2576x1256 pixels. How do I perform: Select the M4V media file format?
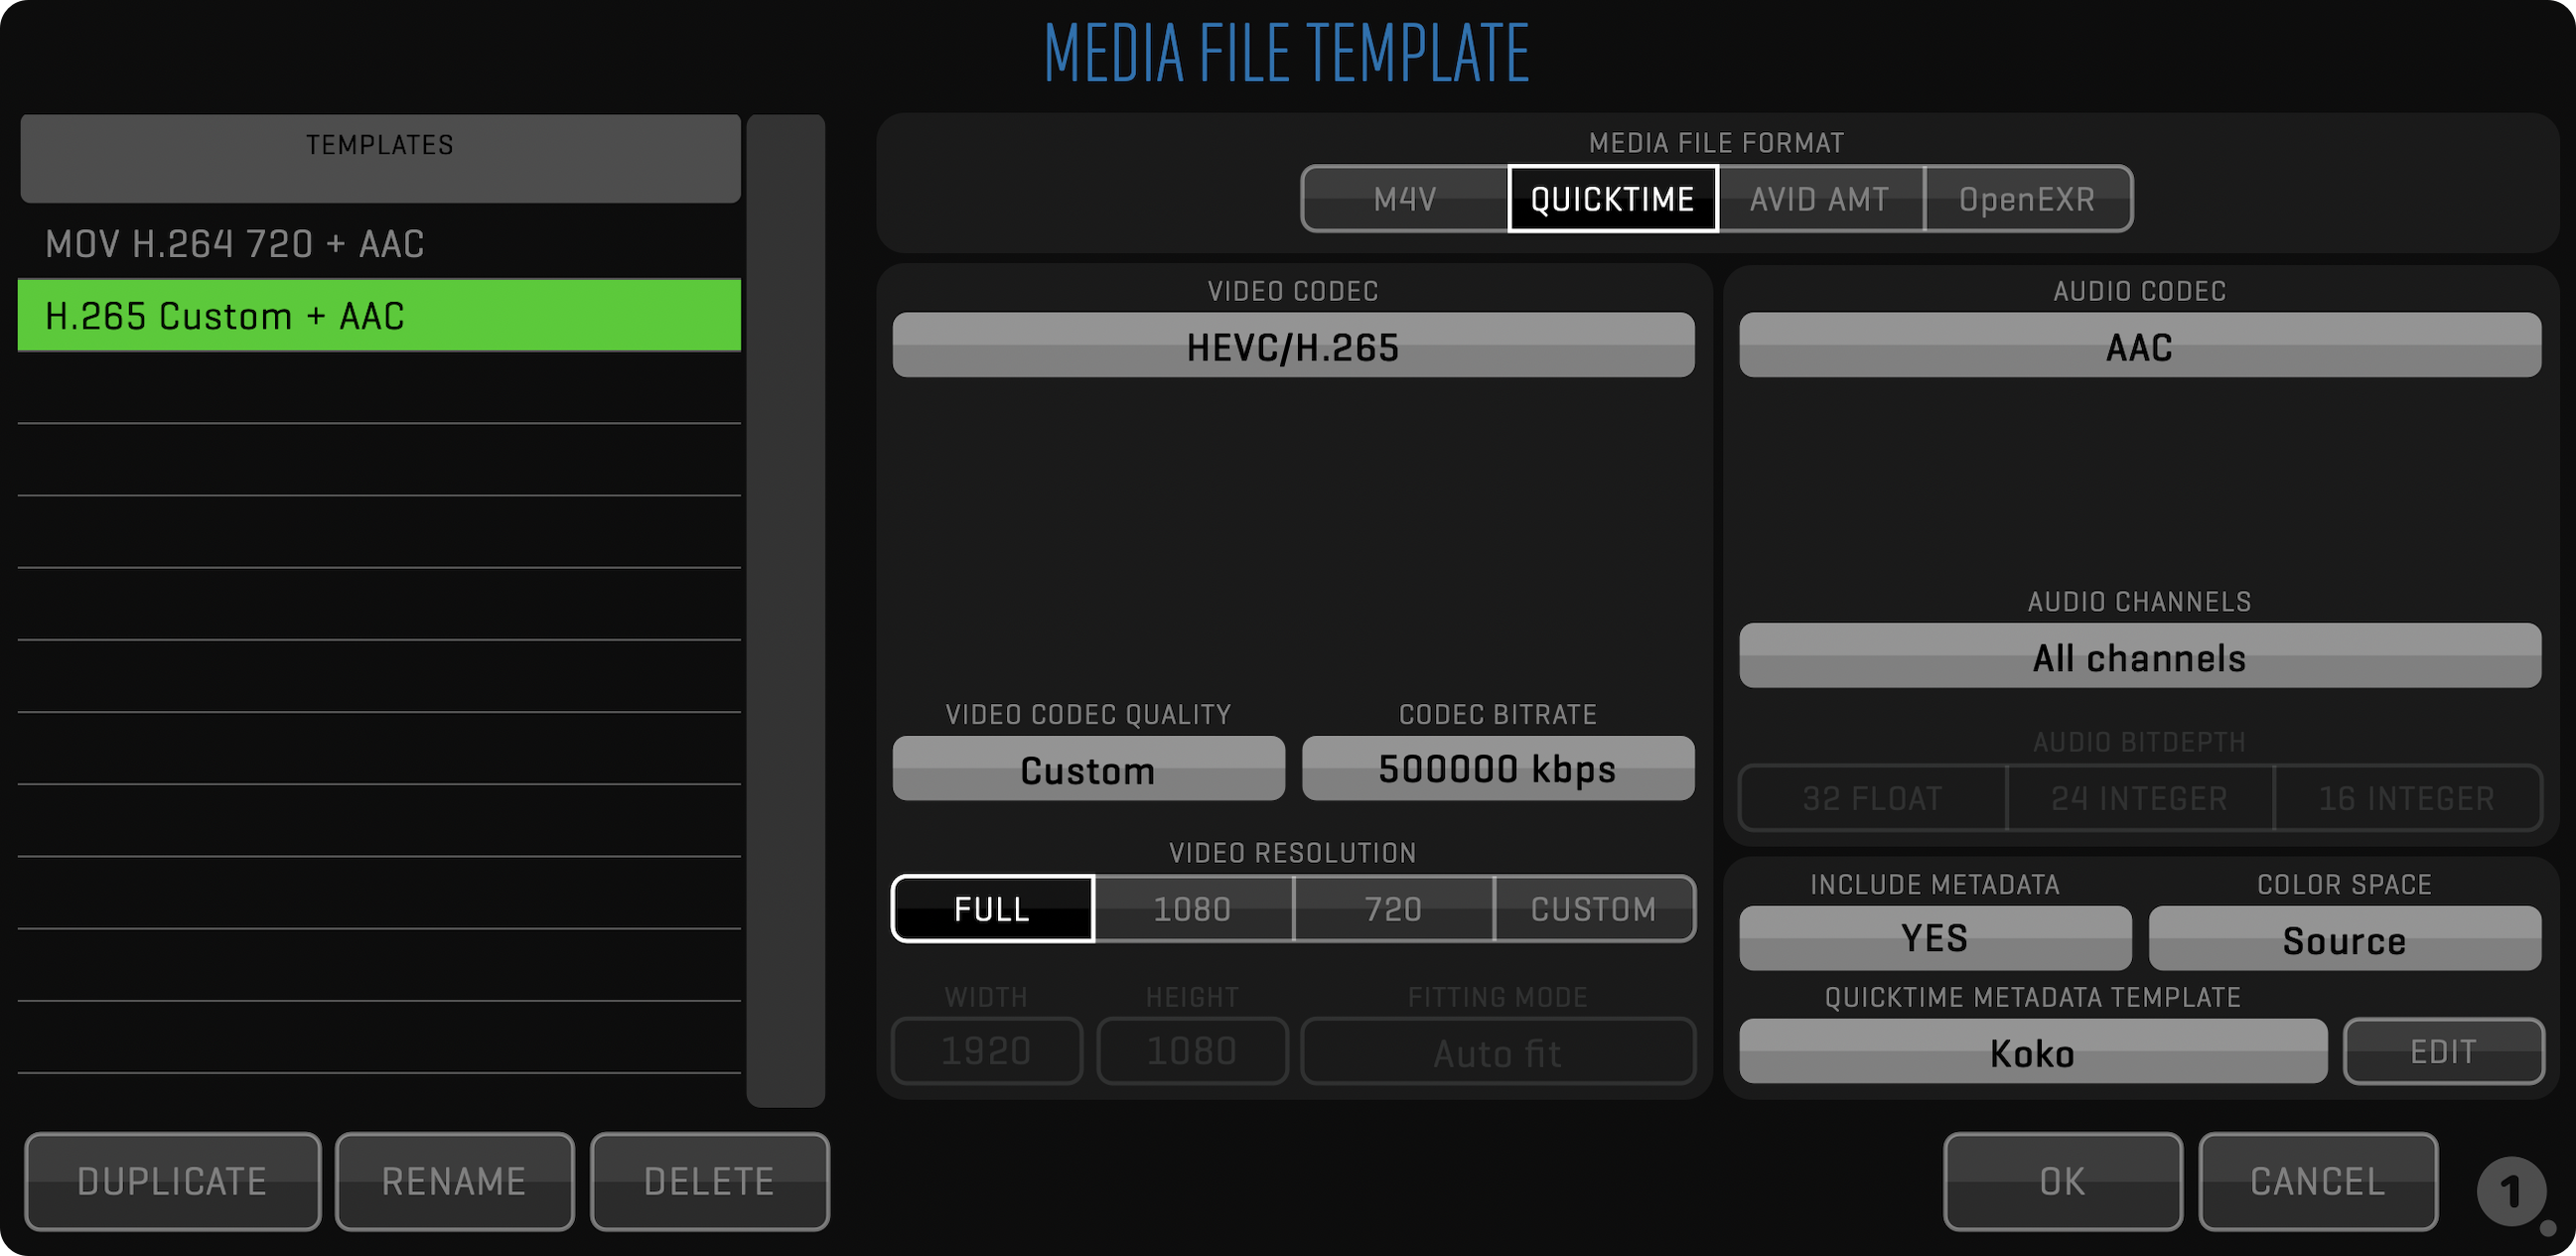[1405, 199]
